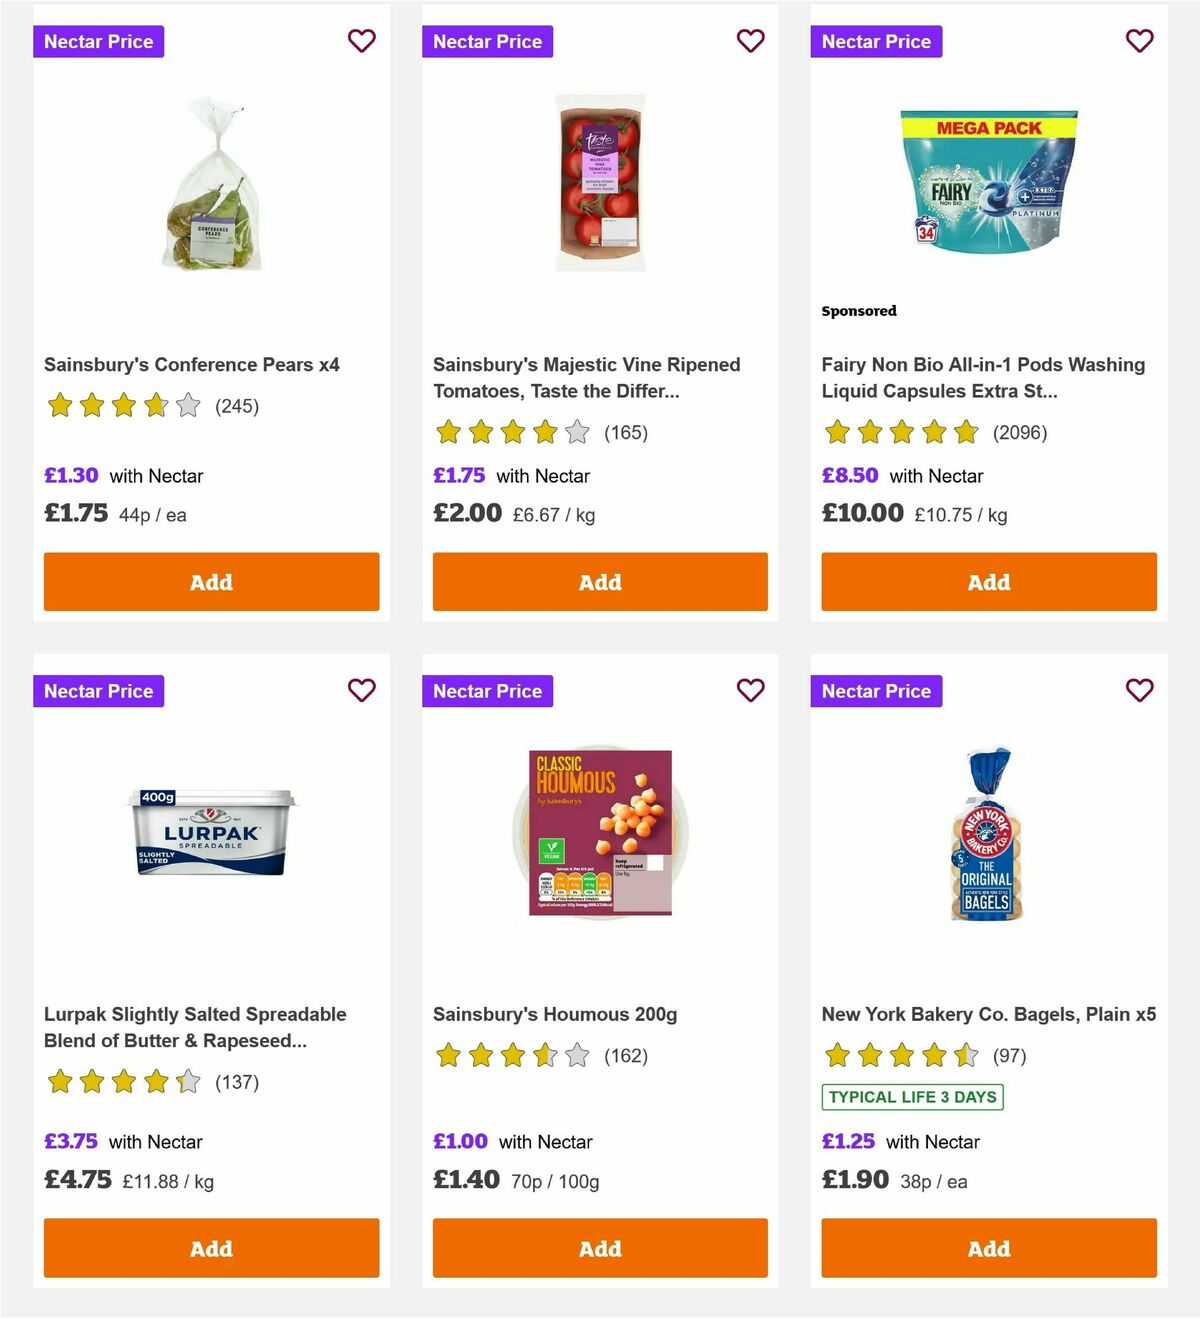Screen dimensions: 1200x1318
Task: Toggle the heart on Lurpak Slightly Salted Spreadable
Action: [x=361, y=690]
